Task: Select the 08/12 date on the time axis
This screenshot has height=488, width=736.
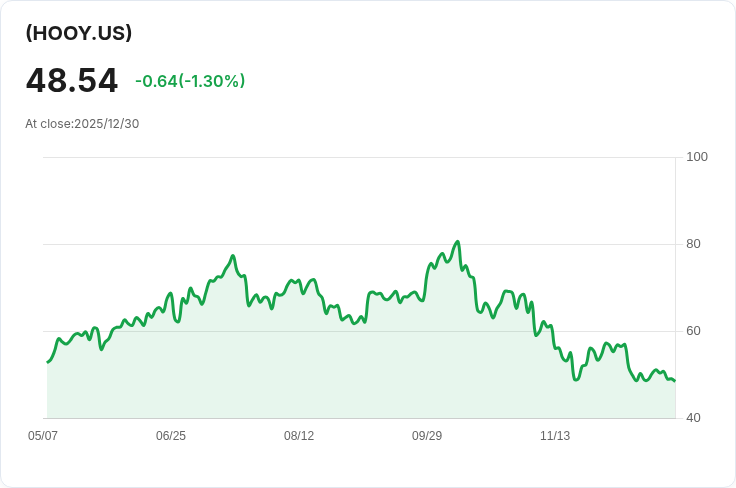Action: click(299, 436)
